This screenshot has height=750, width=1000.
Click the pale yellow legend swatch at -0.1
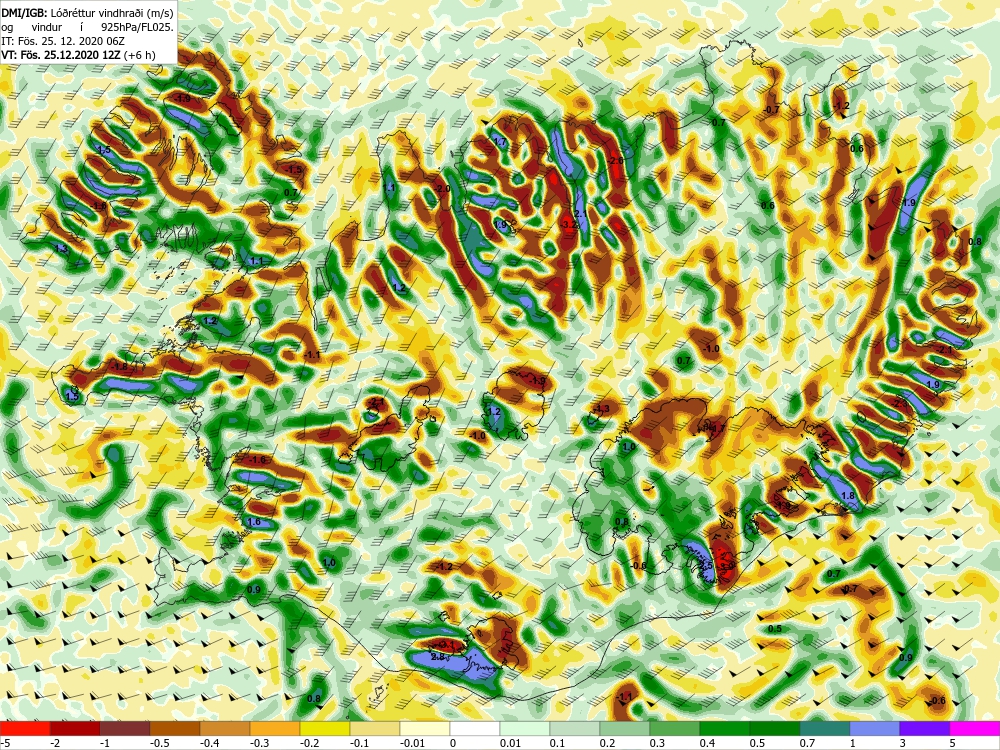(x=375, y=728)
